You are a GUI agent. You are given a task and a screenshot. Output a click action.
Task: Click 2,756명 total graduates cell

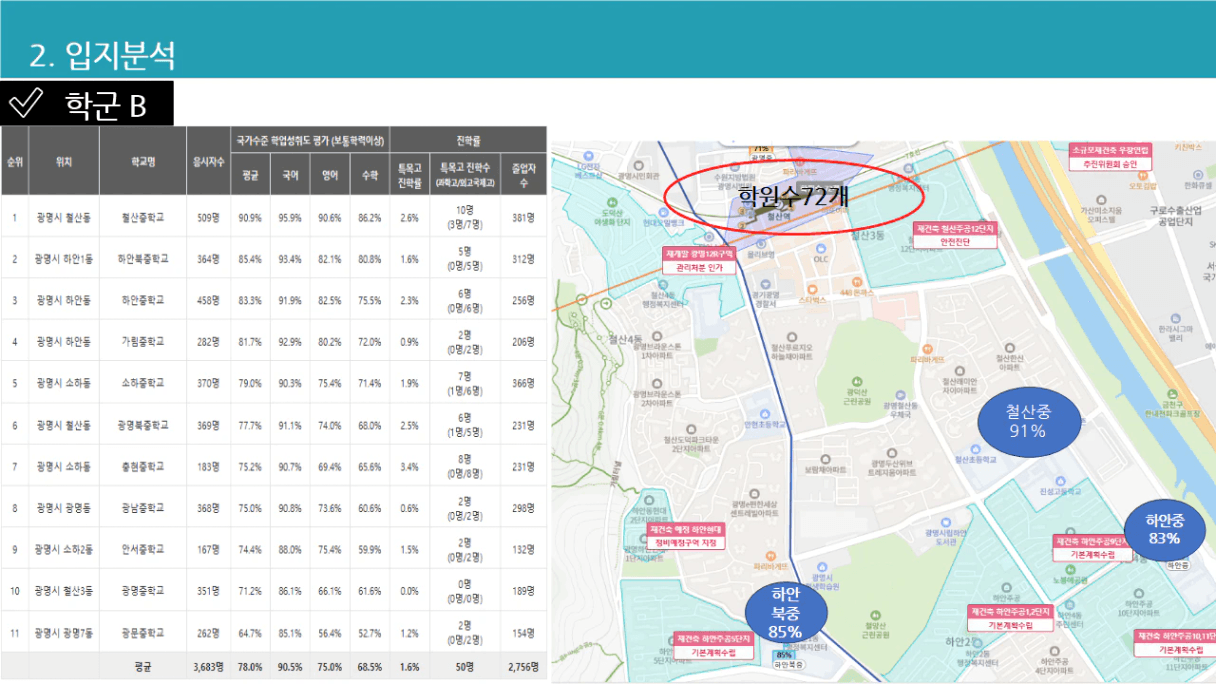point(523,665)
